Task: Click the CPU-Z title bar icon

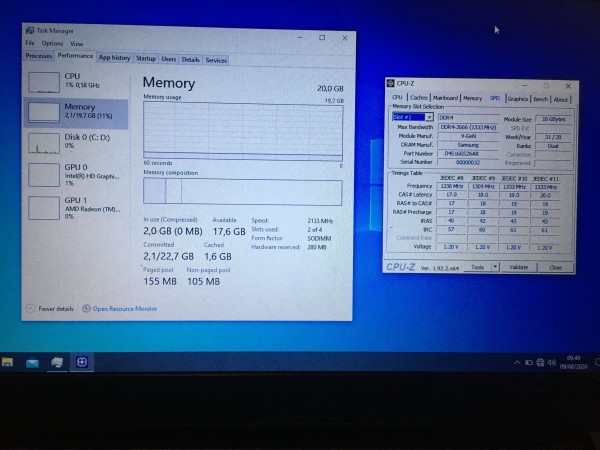Action: (390, 83)
